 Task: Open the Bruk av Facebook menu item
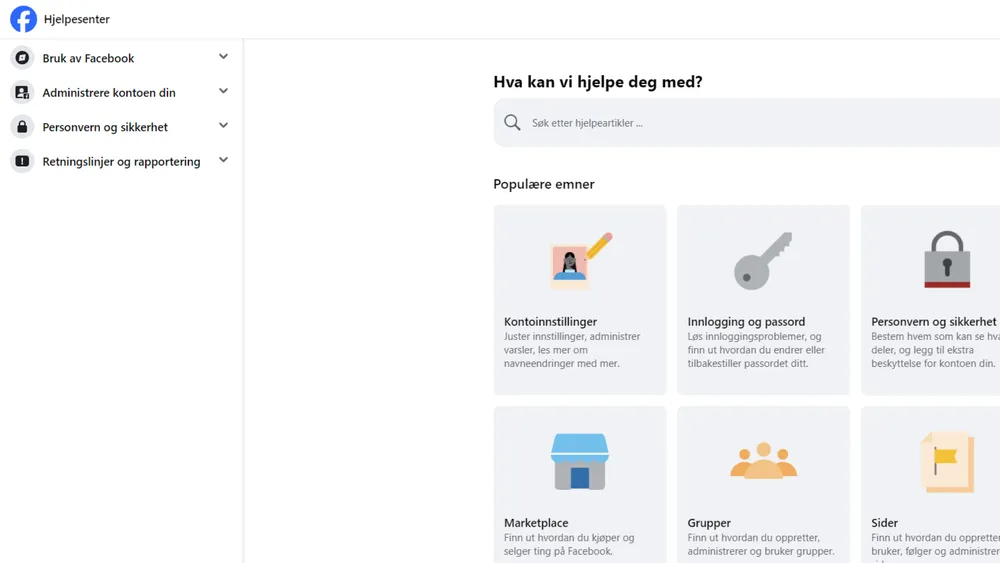pos(89,58)
